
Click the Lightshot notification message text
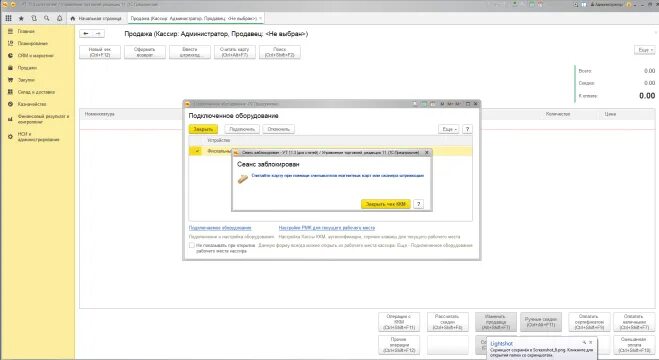(542, 352)
